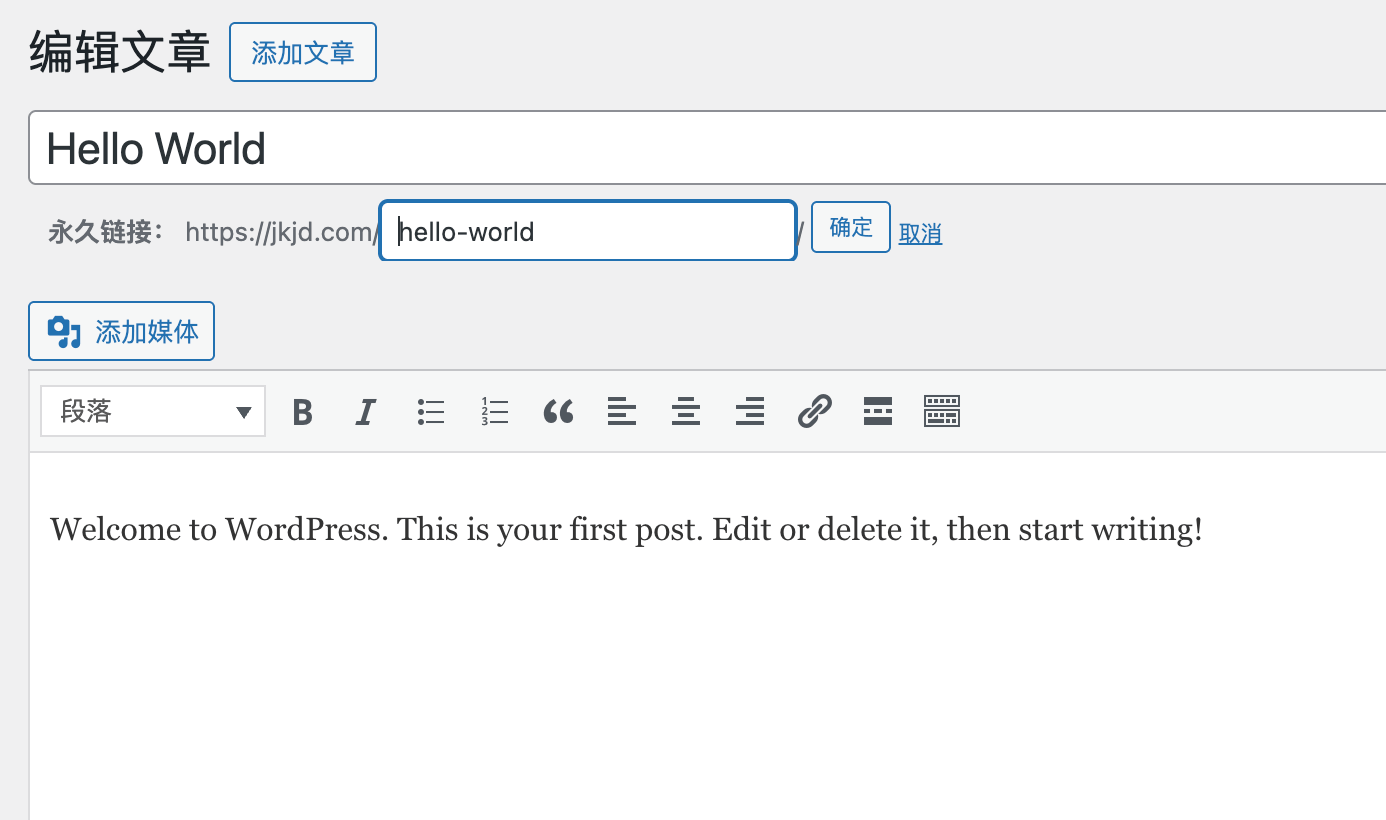Insert the Read More tag
The image size is (1386, 820).
coord(878,412)
